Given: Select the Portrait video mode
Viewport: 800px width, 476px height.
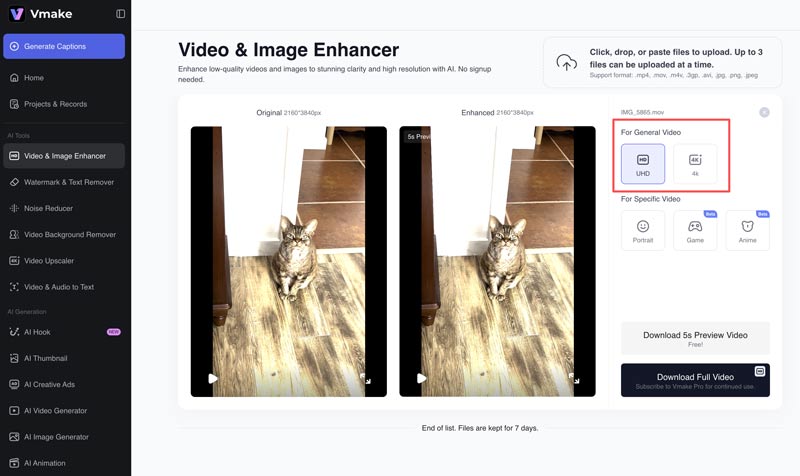Looking at the screenshot, I should click(643, 231).
